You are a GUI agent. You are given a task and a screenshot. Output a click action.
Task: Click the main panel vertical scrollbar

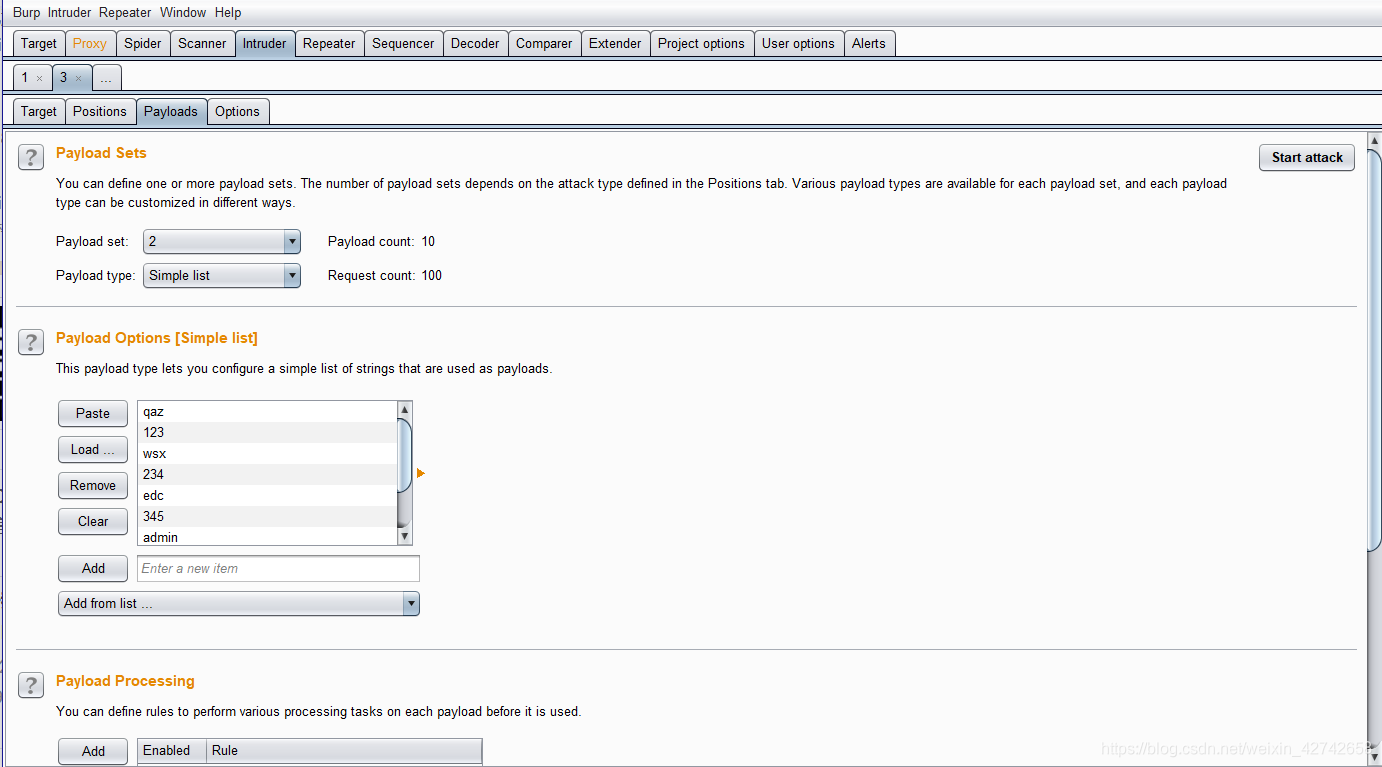pyautogui.click(x=1374, y=349)
